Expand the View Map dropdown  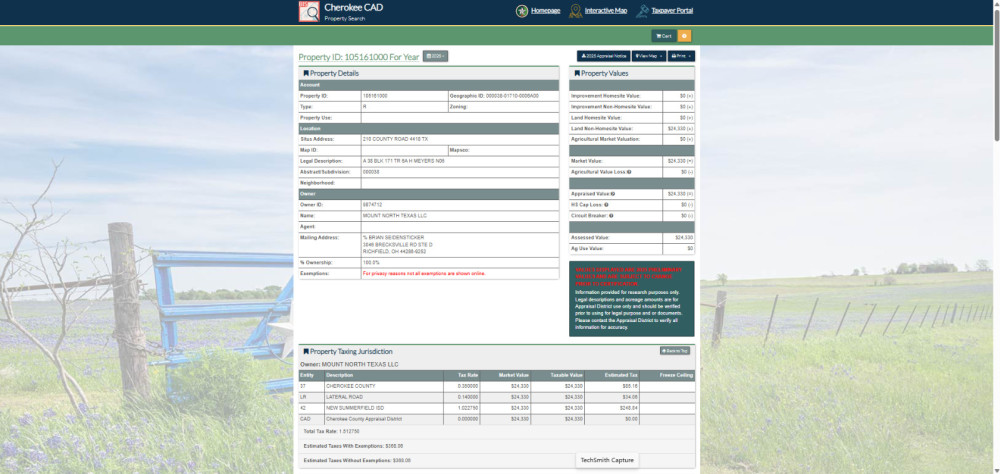pyautogui.click(x=649, y=56)
